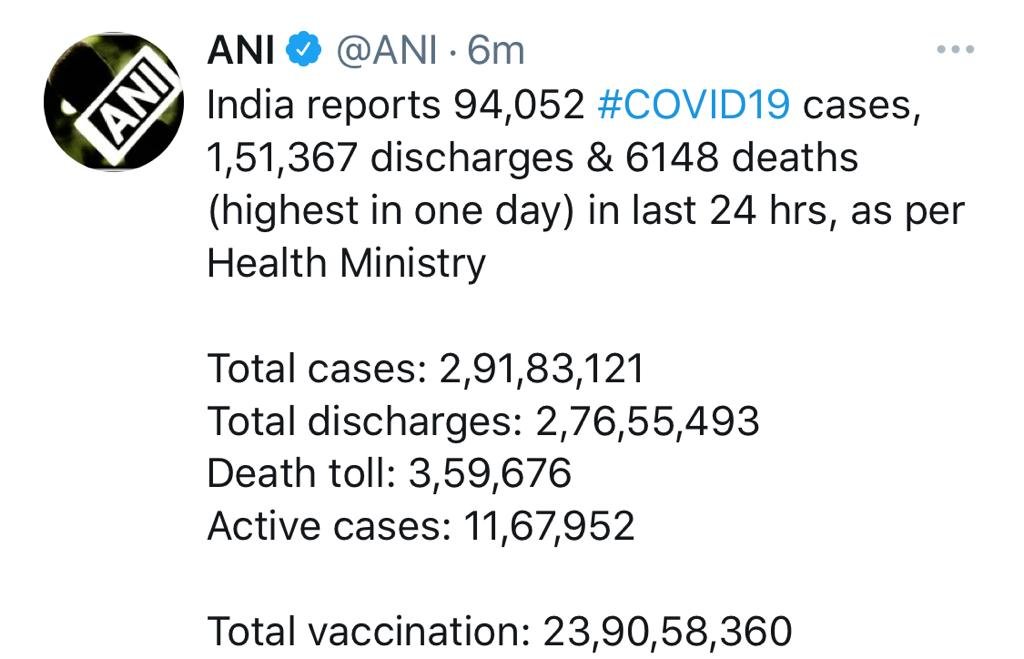Image resolution: width=1024 pixels, height=659 pixels.
Task: Open the ANI display name profile
Action: pyautogui.click(x=241, y=50)
